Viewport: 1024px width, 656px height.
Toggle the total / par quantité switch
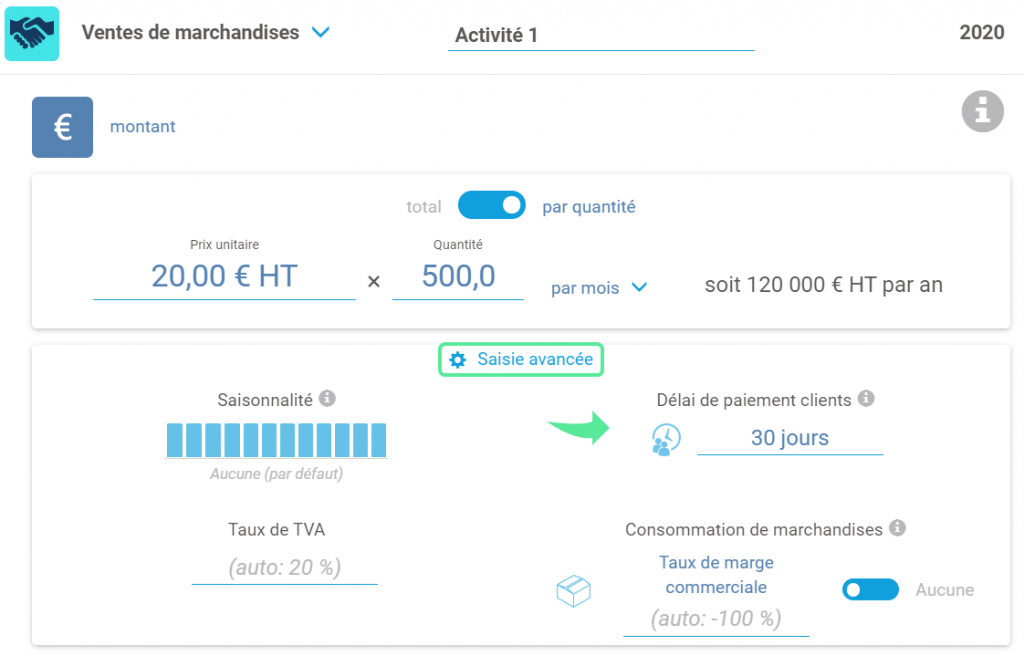[x=492, y=205]
